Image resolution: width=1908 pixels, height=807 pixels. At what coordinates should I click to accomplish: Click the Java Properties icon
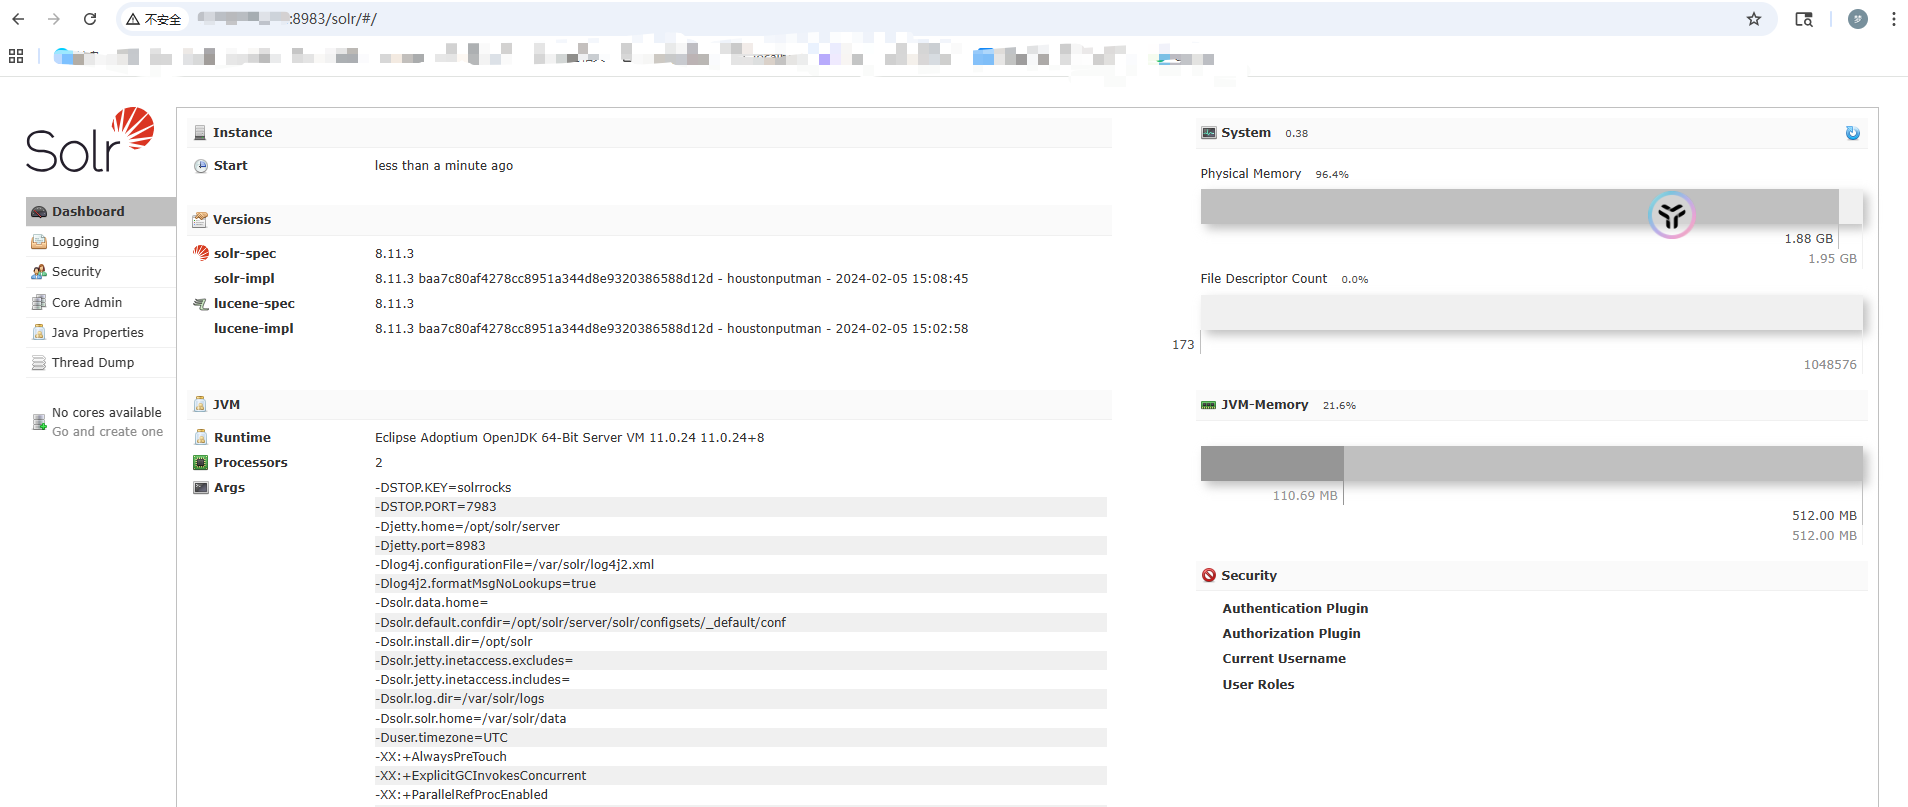pyautogui.click(x=39, y=332)
